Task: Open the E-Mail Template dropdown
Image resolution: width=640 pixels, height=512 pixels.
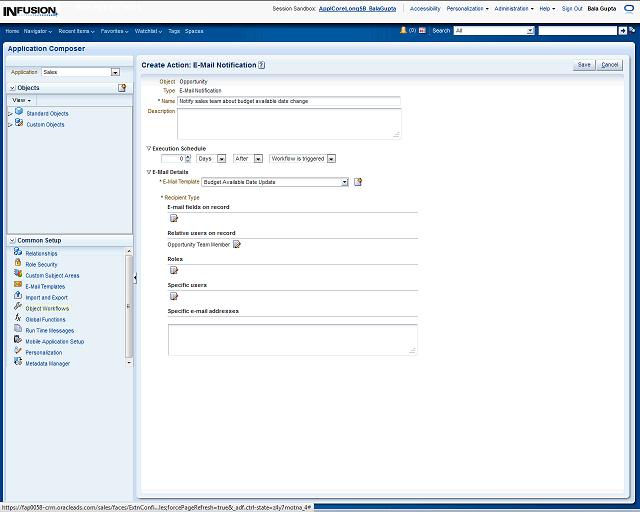Action: (344, 182)
